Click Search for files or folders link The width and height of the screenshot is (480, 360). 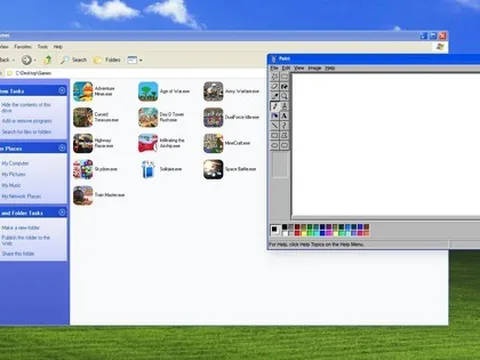point(26,132)
